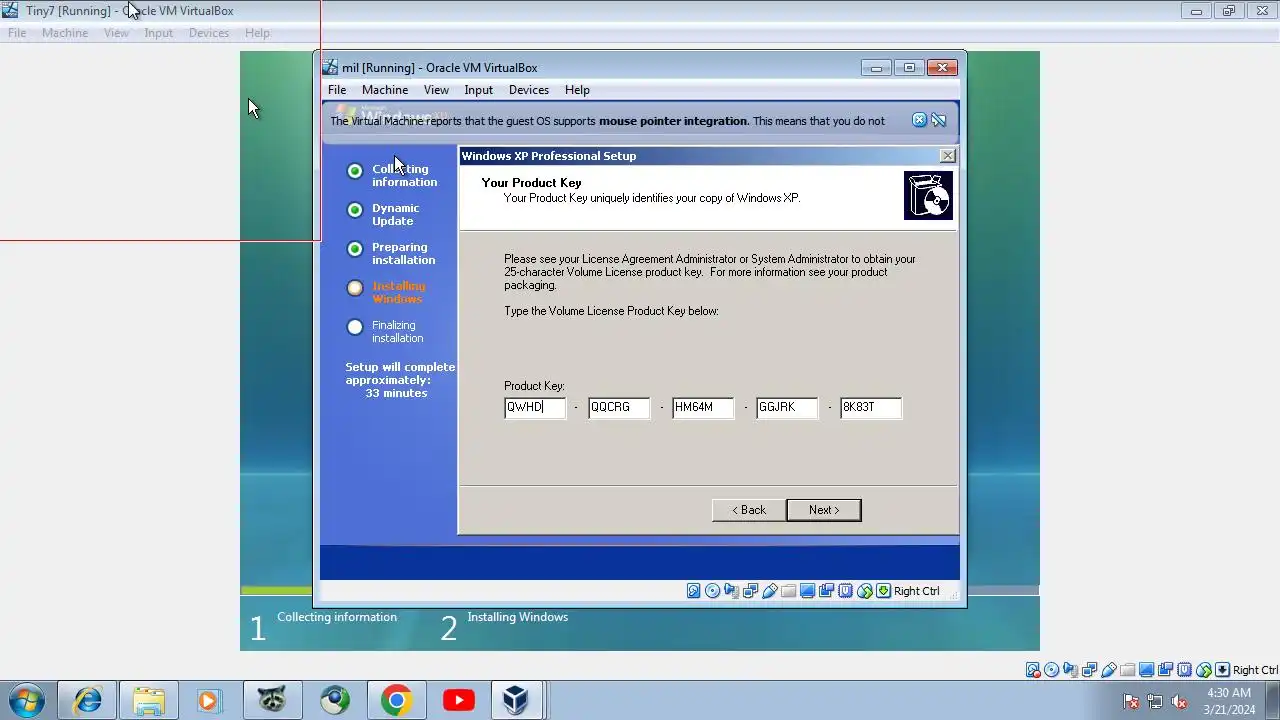Click mouse integration icon in mil VM status bar
1280x720 pixels.
(864, 591)
